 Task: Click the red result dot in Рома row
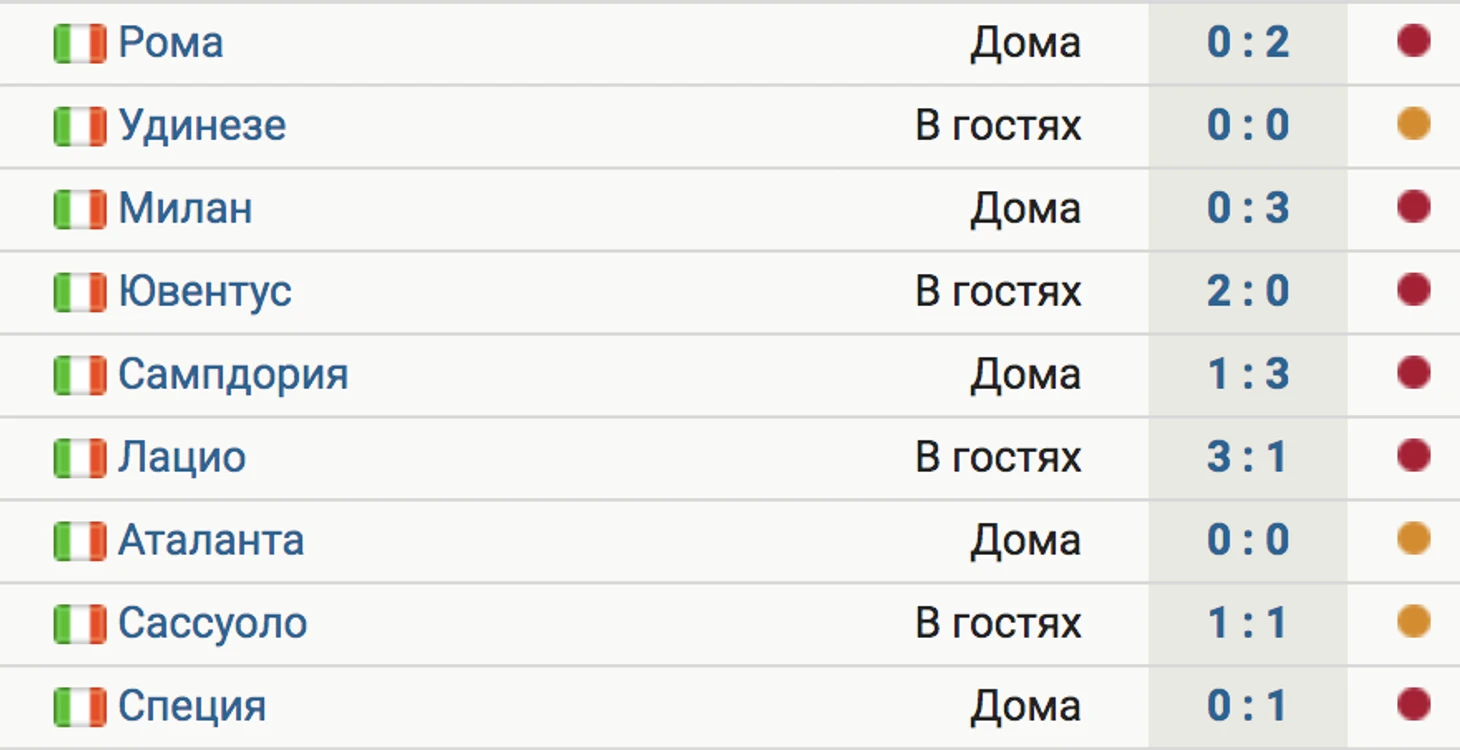[x=1413, y=42]
